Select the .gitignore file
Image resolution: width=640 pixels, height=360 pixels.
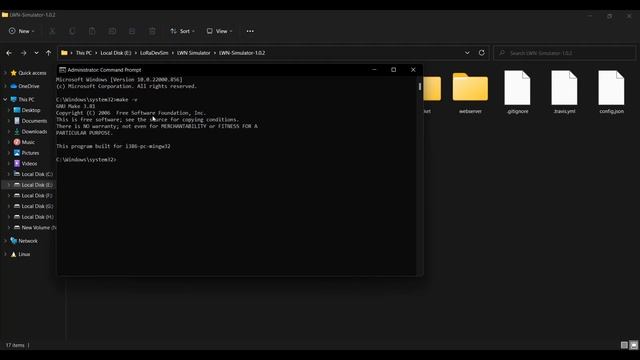tap(518, 93)
